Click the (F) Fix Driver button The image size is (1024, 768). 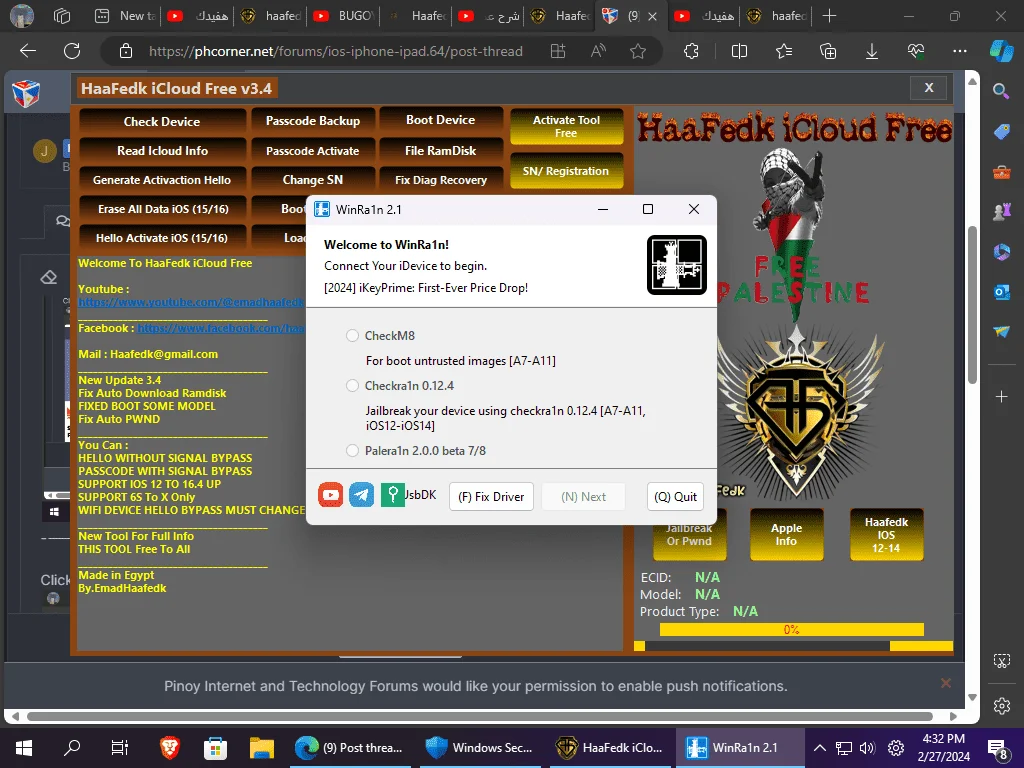point(491,497)
